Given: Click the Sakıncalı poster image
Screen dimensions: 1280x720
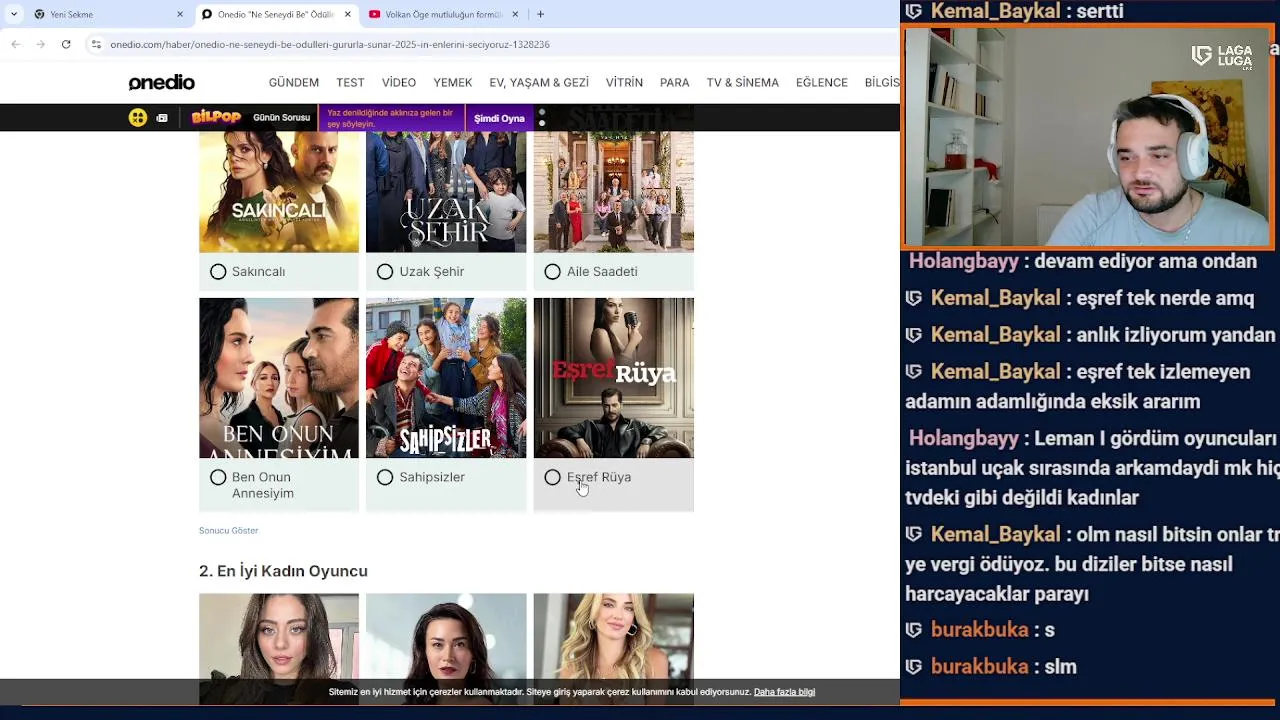Looking at the screenshot, I should pos(279,191).
